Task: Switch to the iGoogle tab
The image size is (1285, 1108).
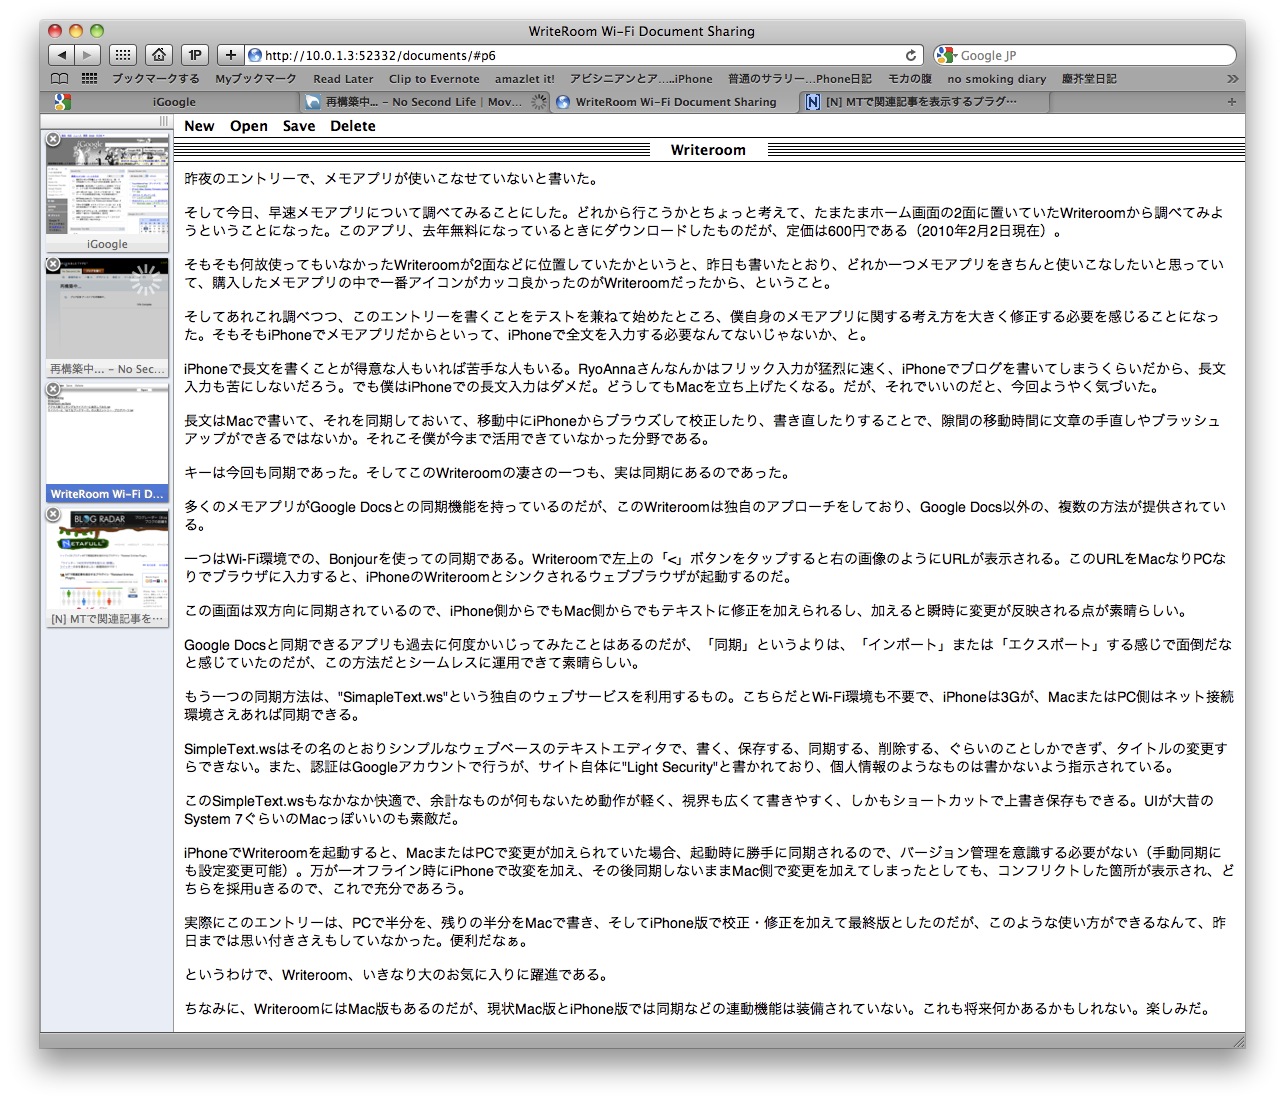Action: (174, 101)
